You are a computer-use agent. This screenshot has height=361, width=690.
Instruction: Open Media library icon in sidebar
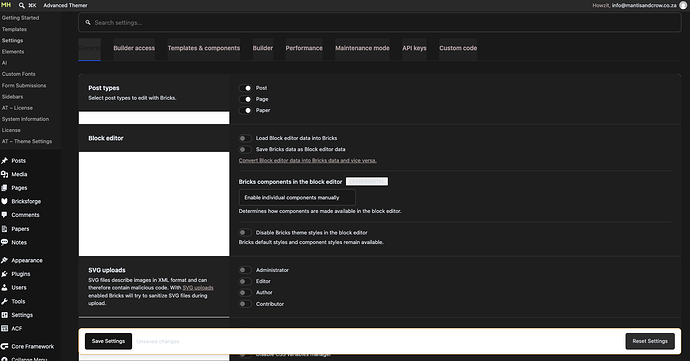click(x=4, y=174)
